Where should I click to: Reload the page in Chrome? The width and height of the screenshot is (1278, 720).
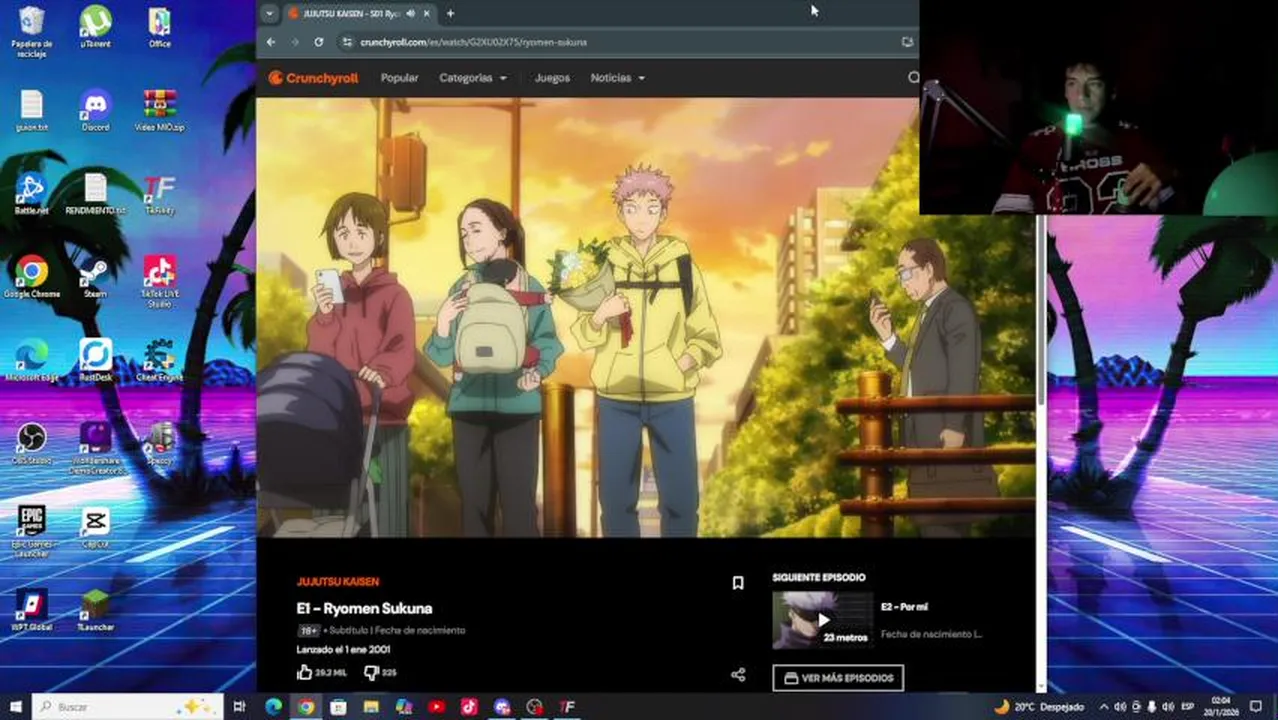click(x=319, y=42)
